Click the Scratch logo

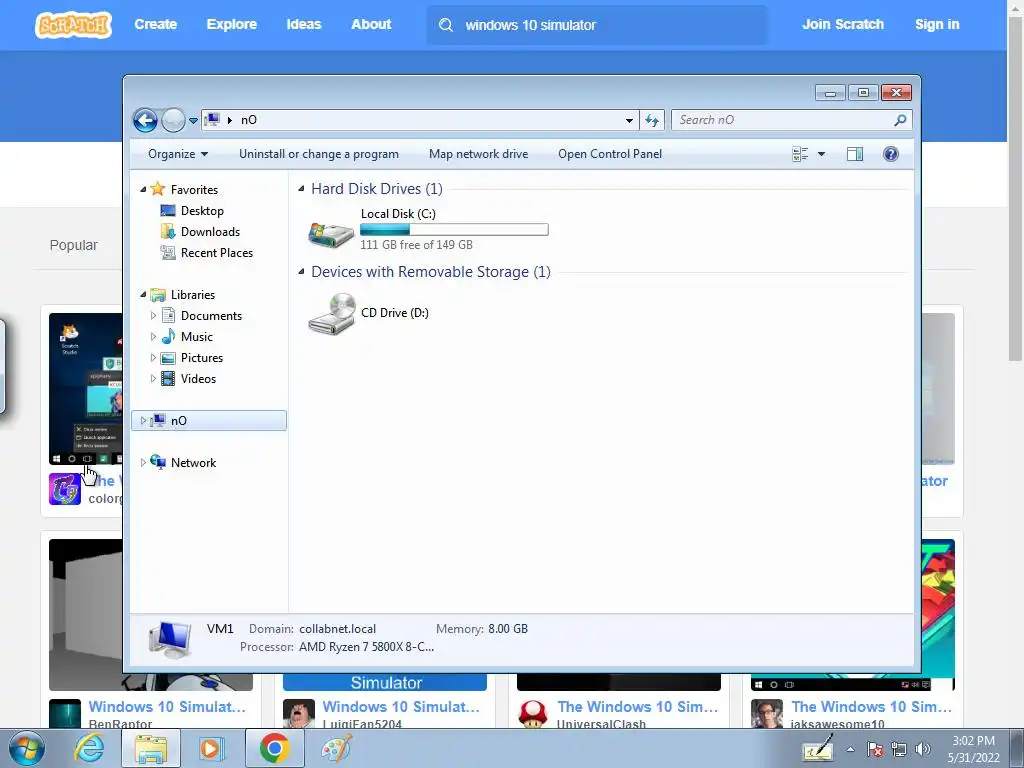[x=73, y=25]
